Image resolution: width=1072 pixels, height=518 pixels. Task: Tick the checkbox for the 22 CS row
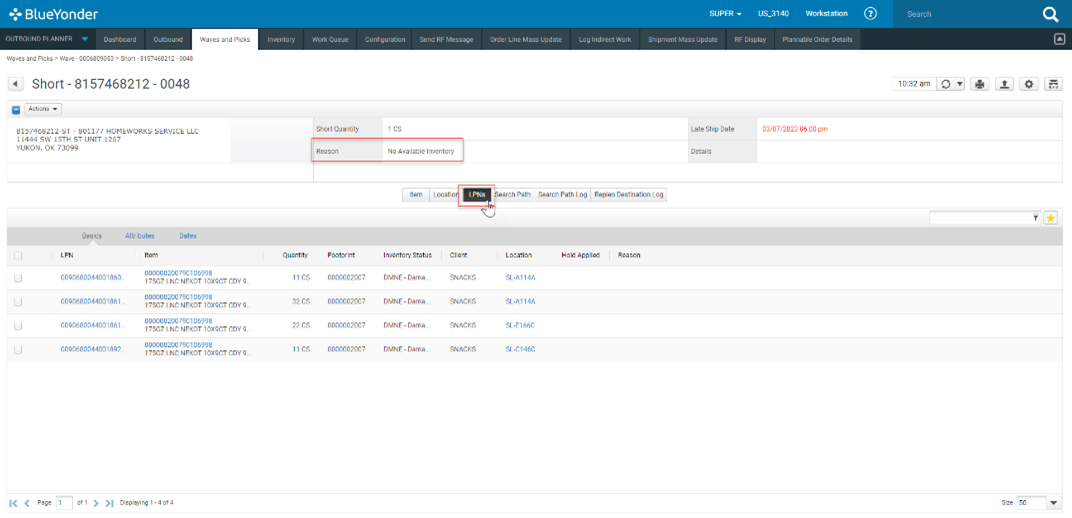(18, 325)
